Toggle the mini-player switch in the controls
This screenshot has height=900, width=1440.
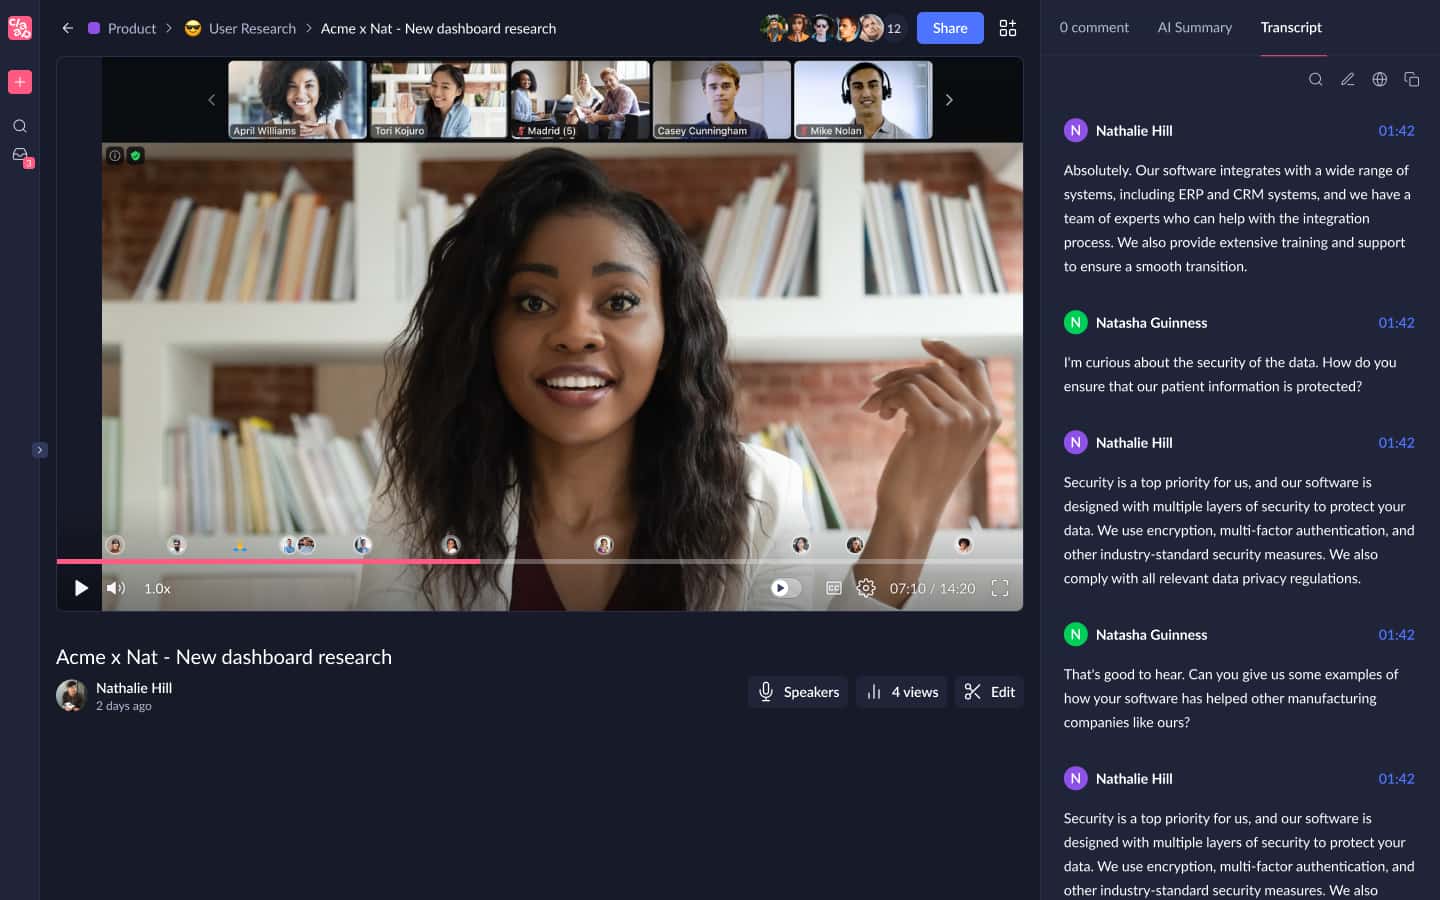pyautogui.click(x=783, y=588)
